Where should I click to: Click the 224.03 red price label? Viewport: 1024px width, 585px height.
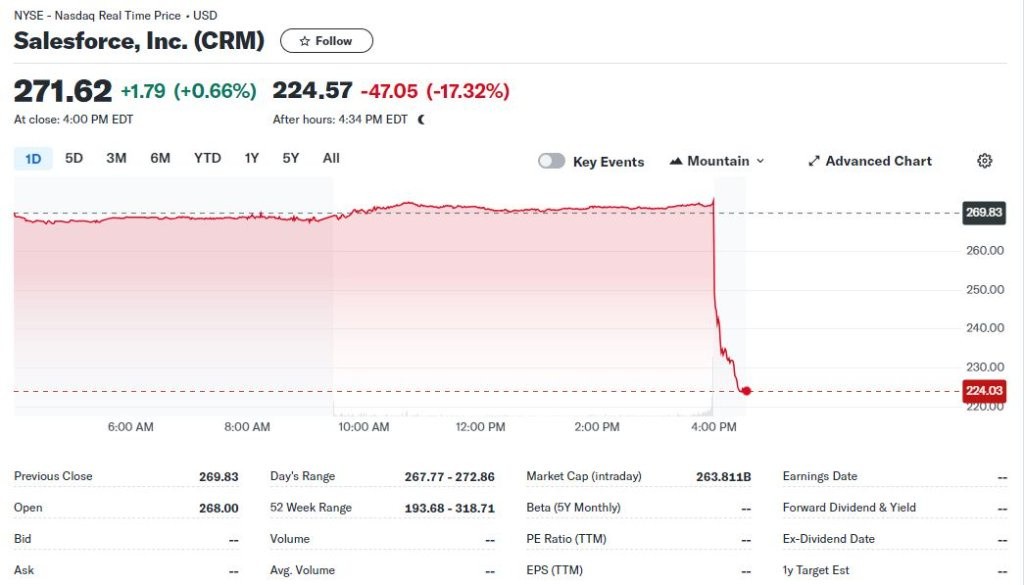click(x=983, y=391)
